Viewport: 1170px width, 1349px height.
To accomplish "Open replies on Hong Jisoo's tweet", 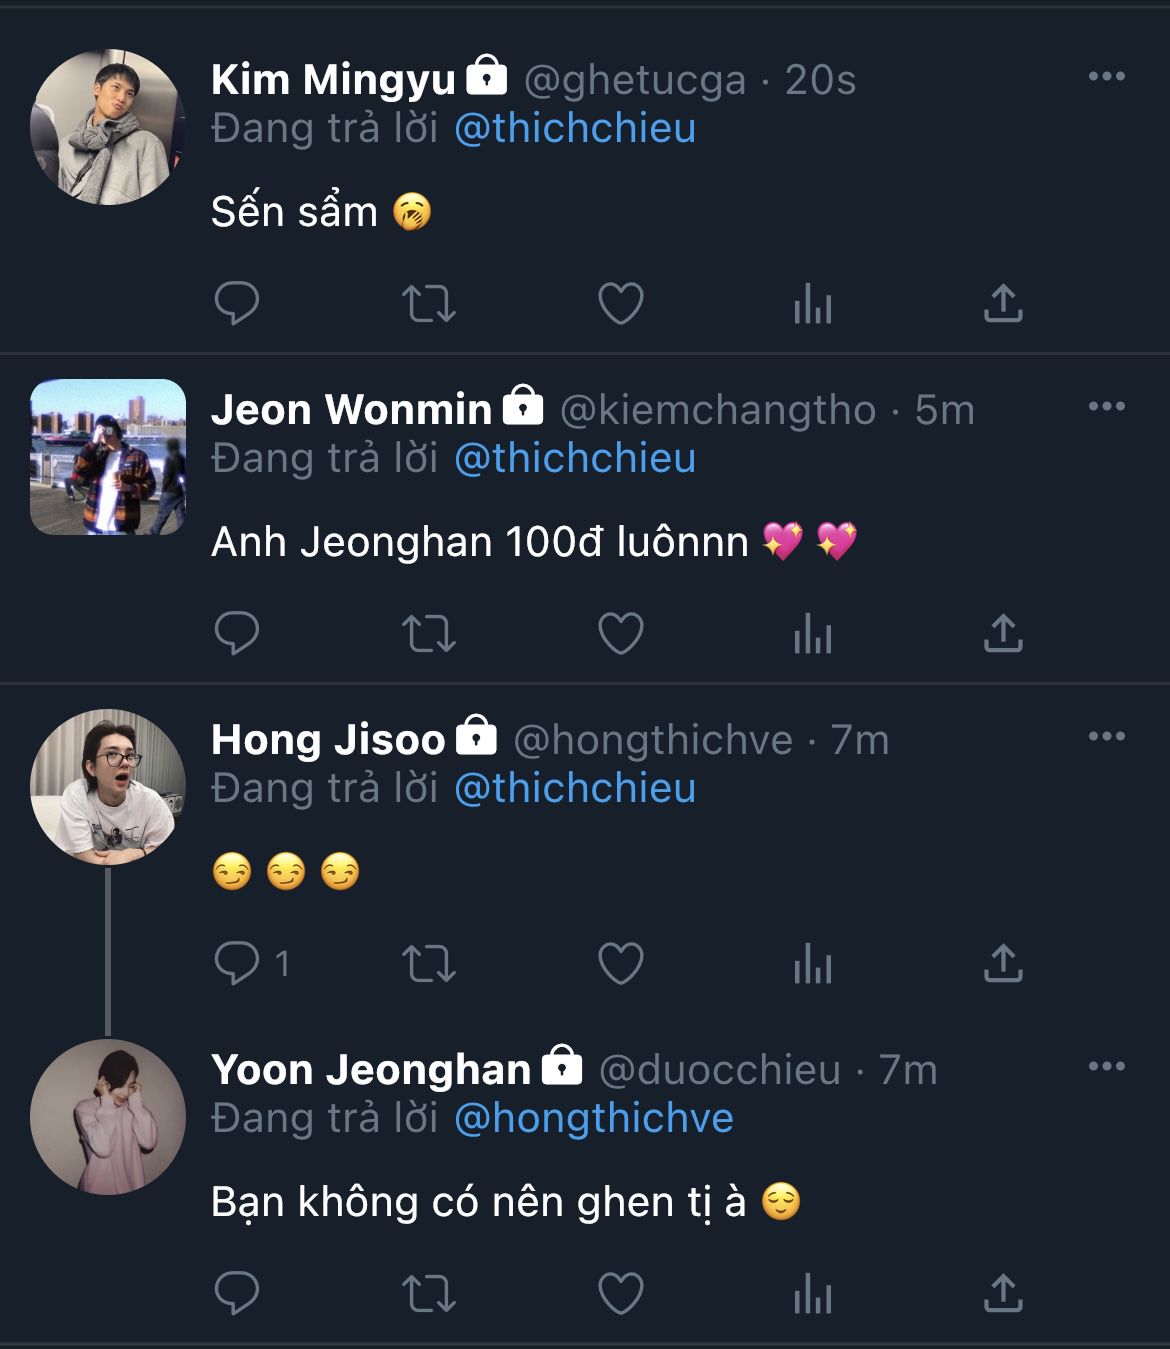I will tap(237, 963).
